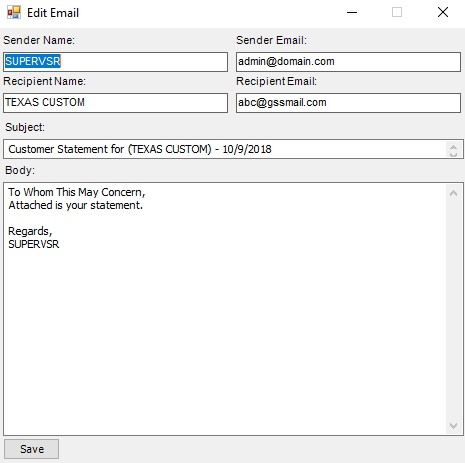Place cursor in the Subject text box
465x463 pixels.
(225, 149)
